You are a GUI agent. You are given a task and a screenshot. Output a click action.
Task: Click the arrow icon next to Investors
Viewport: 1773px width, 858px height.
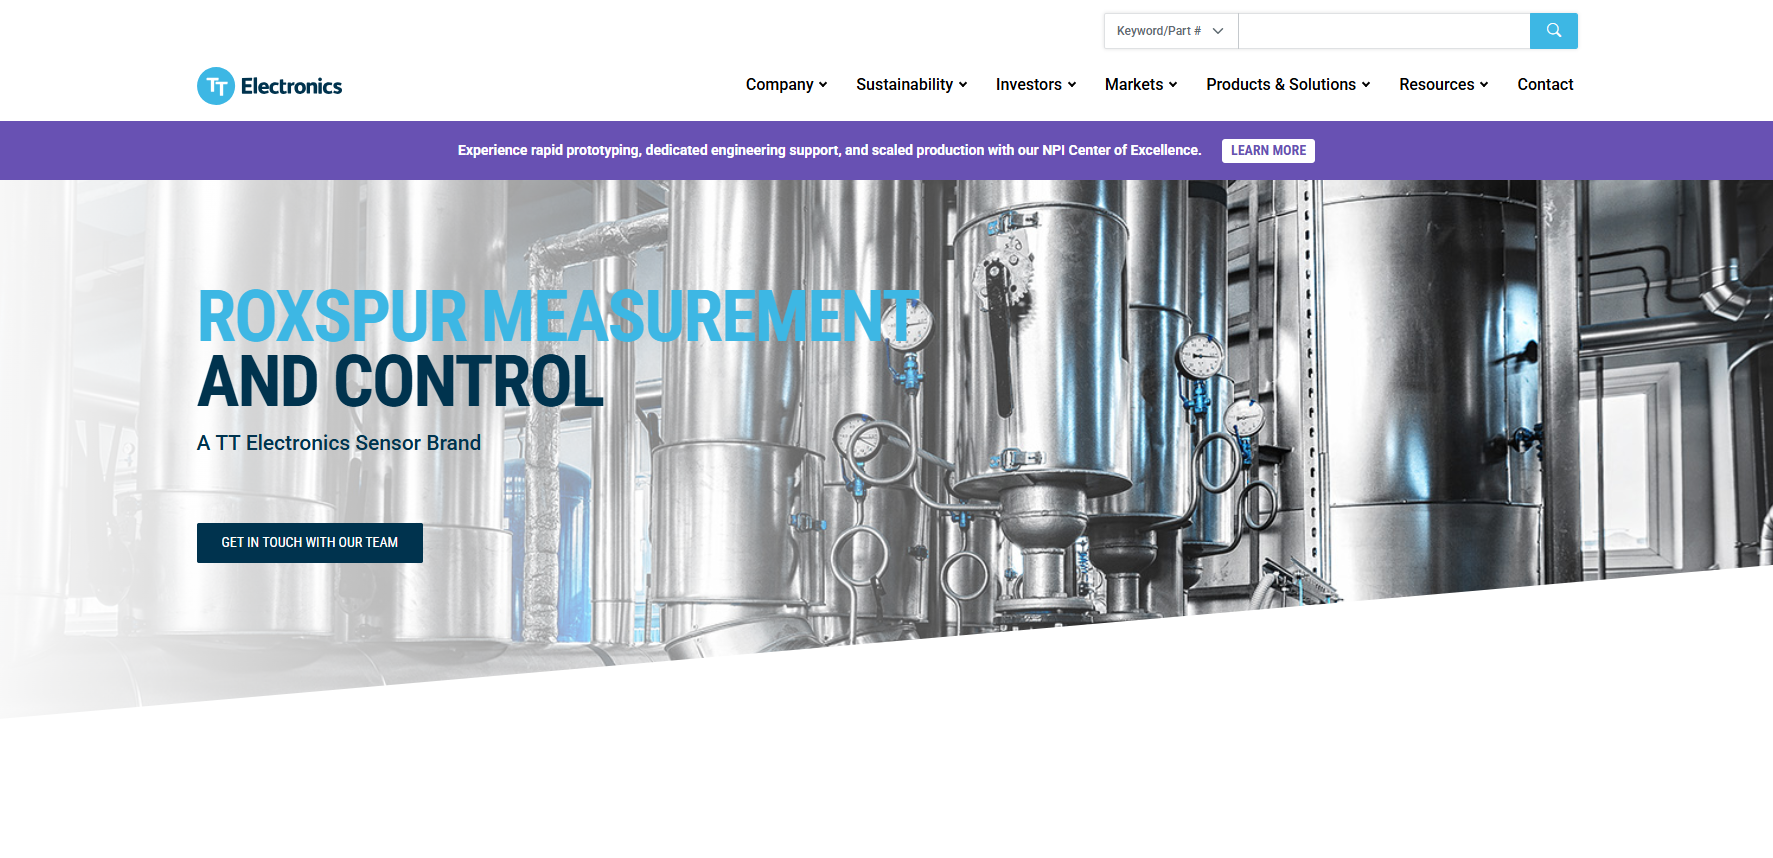click(1072, 85)
